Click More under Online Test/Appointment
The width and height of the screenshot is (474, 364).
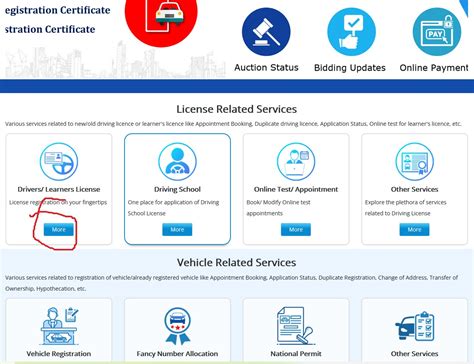tap(296, 229)
